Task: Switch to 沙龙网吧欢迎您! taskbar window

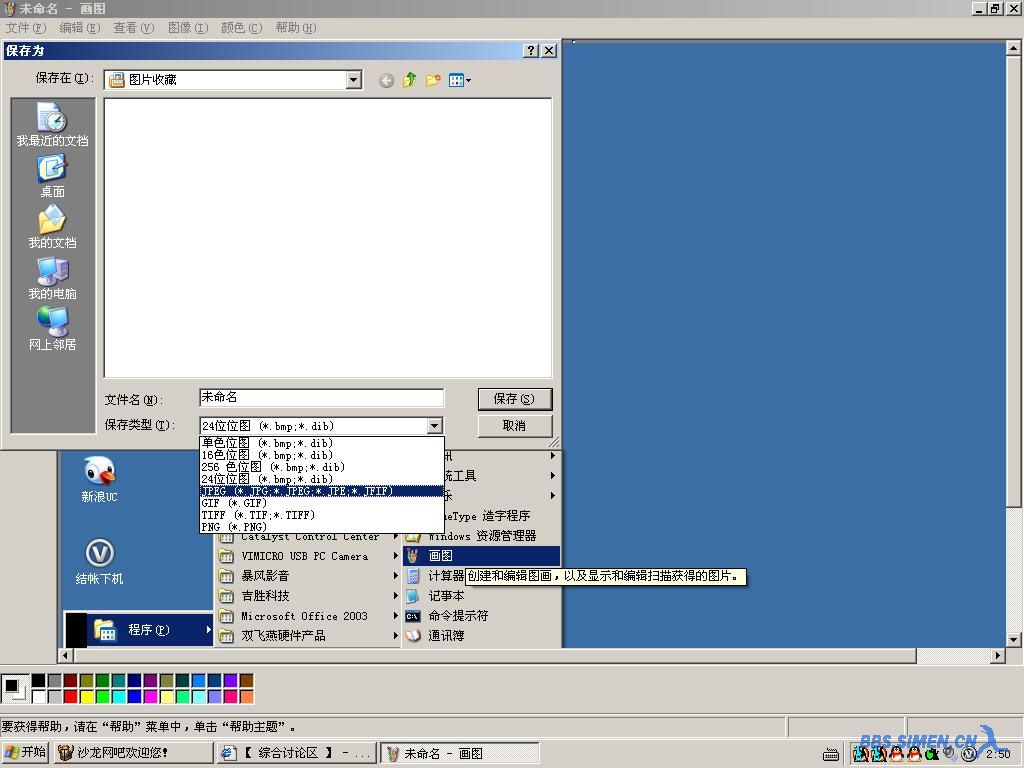Action: click(x=133, y=752)
